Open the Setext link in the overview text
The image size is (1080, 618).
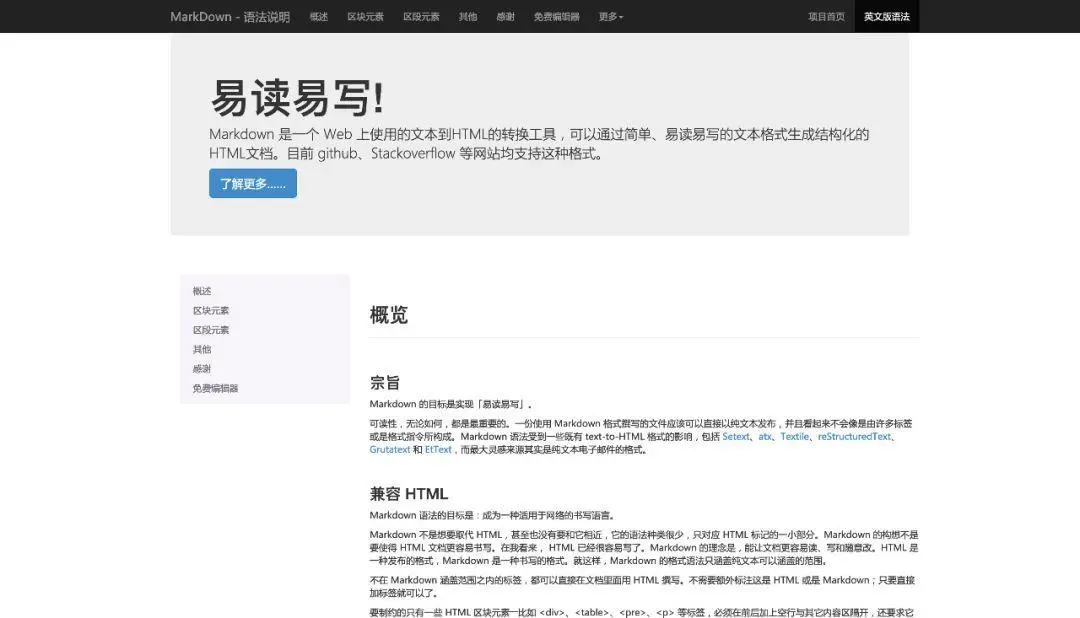[x=736, y=436]
